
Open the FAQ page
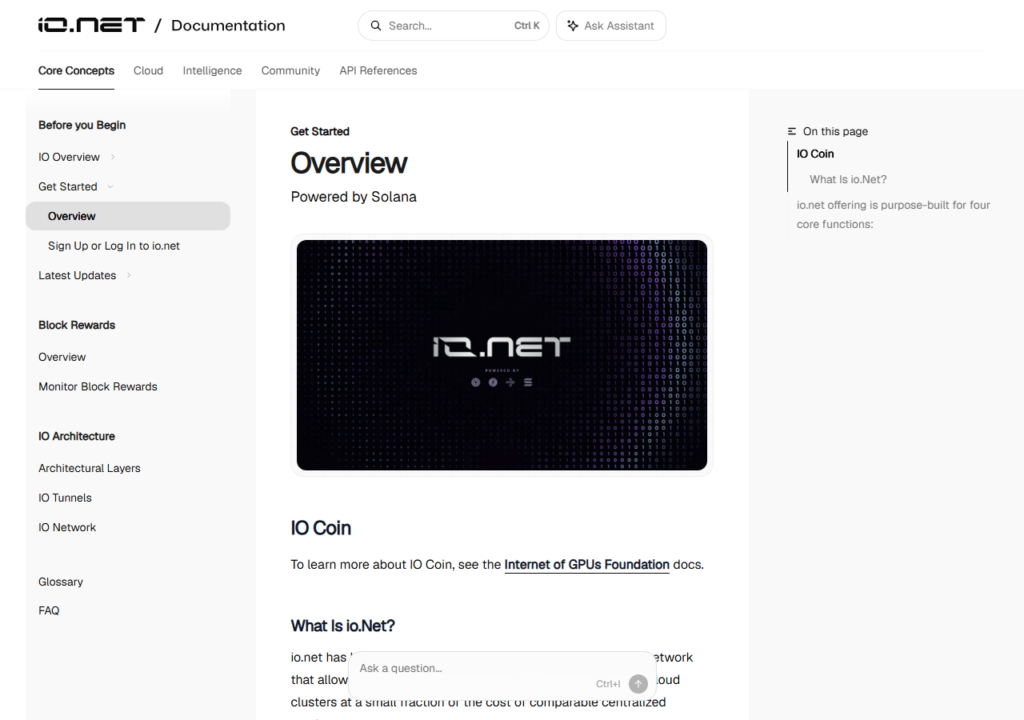tap(49, 610)
